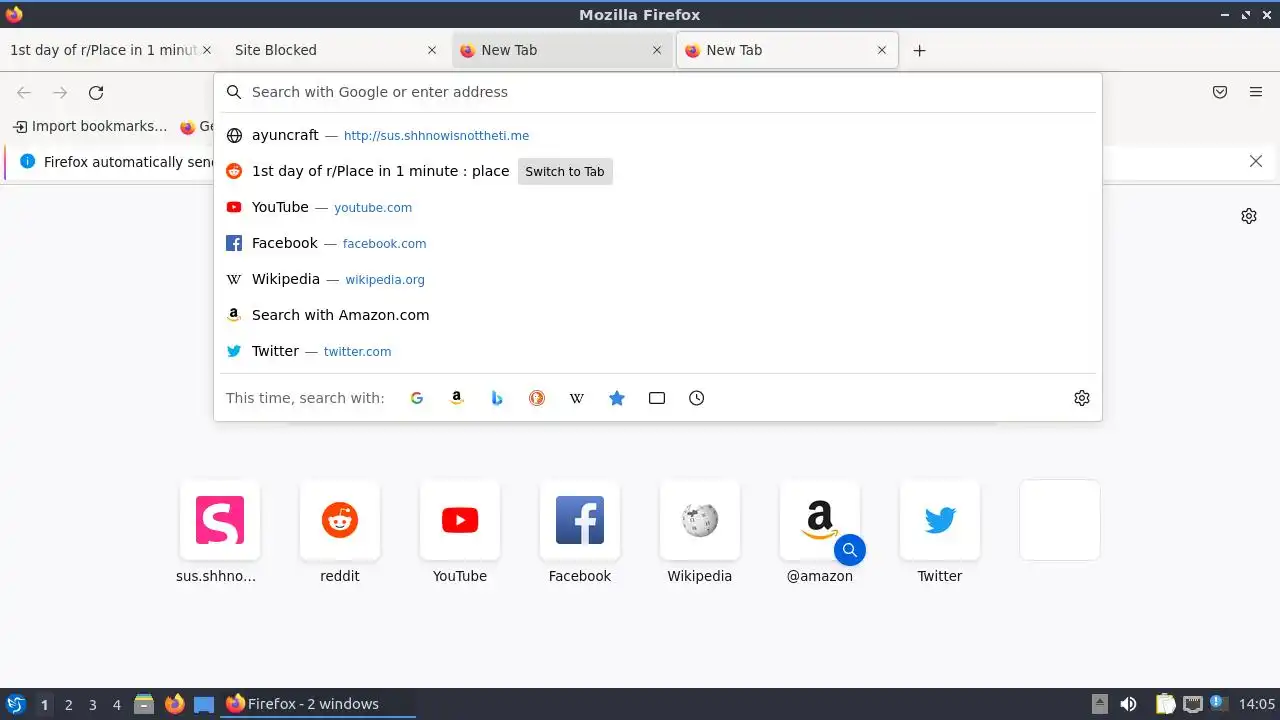The height and width of the screenshot is (720, 1280).
Task: Select the third tab named New Tab
Action: 562,50
